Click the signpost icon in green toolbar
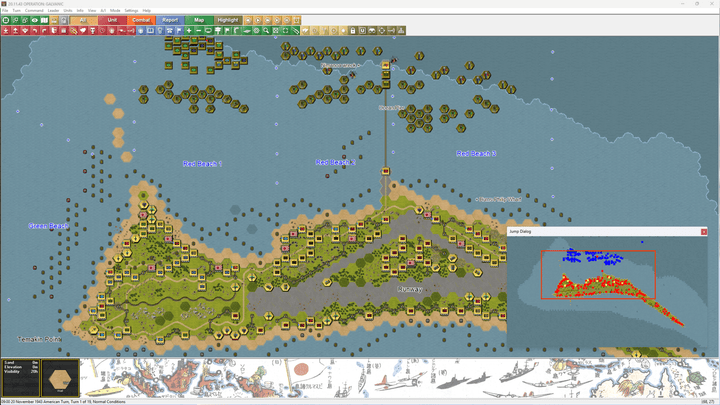 coord(218,31)
